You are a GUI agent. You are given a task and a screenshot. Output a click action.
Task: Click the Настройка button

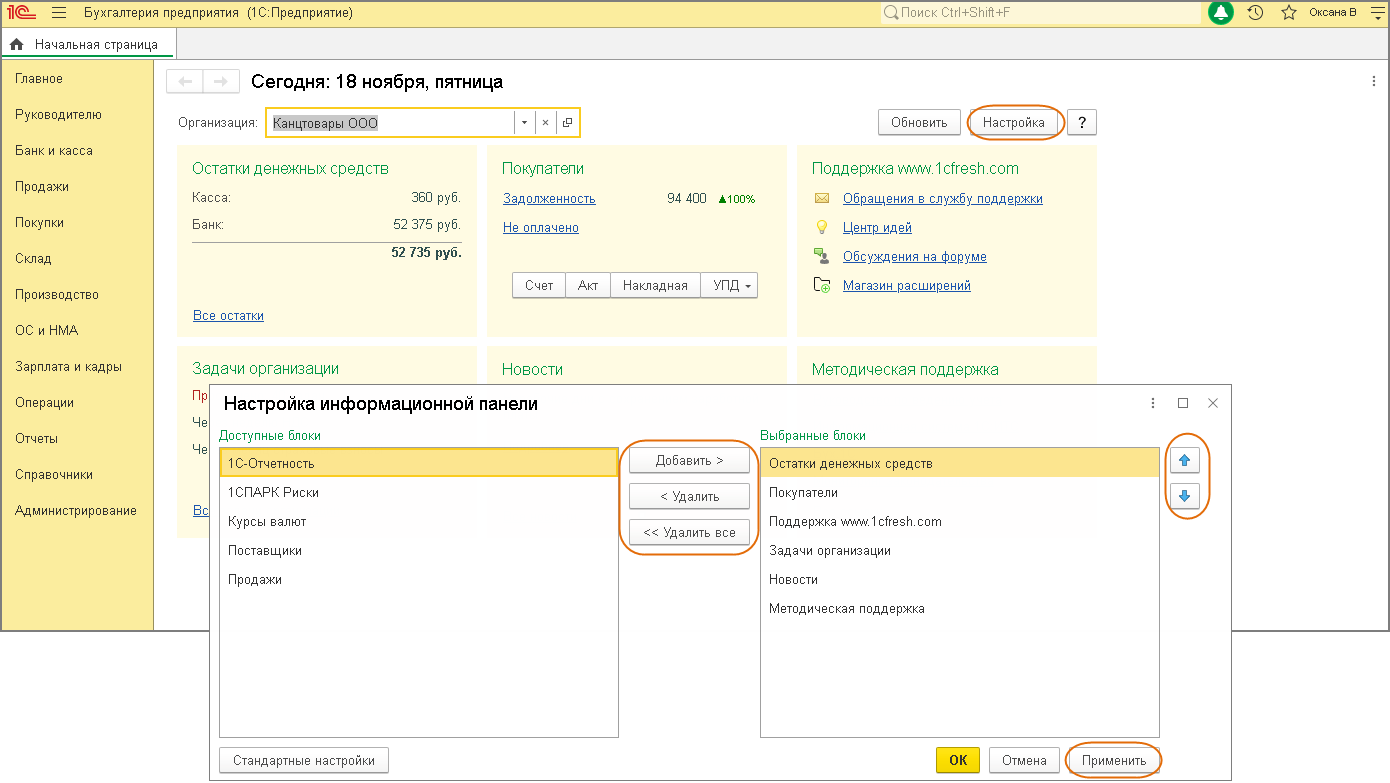1014,122
